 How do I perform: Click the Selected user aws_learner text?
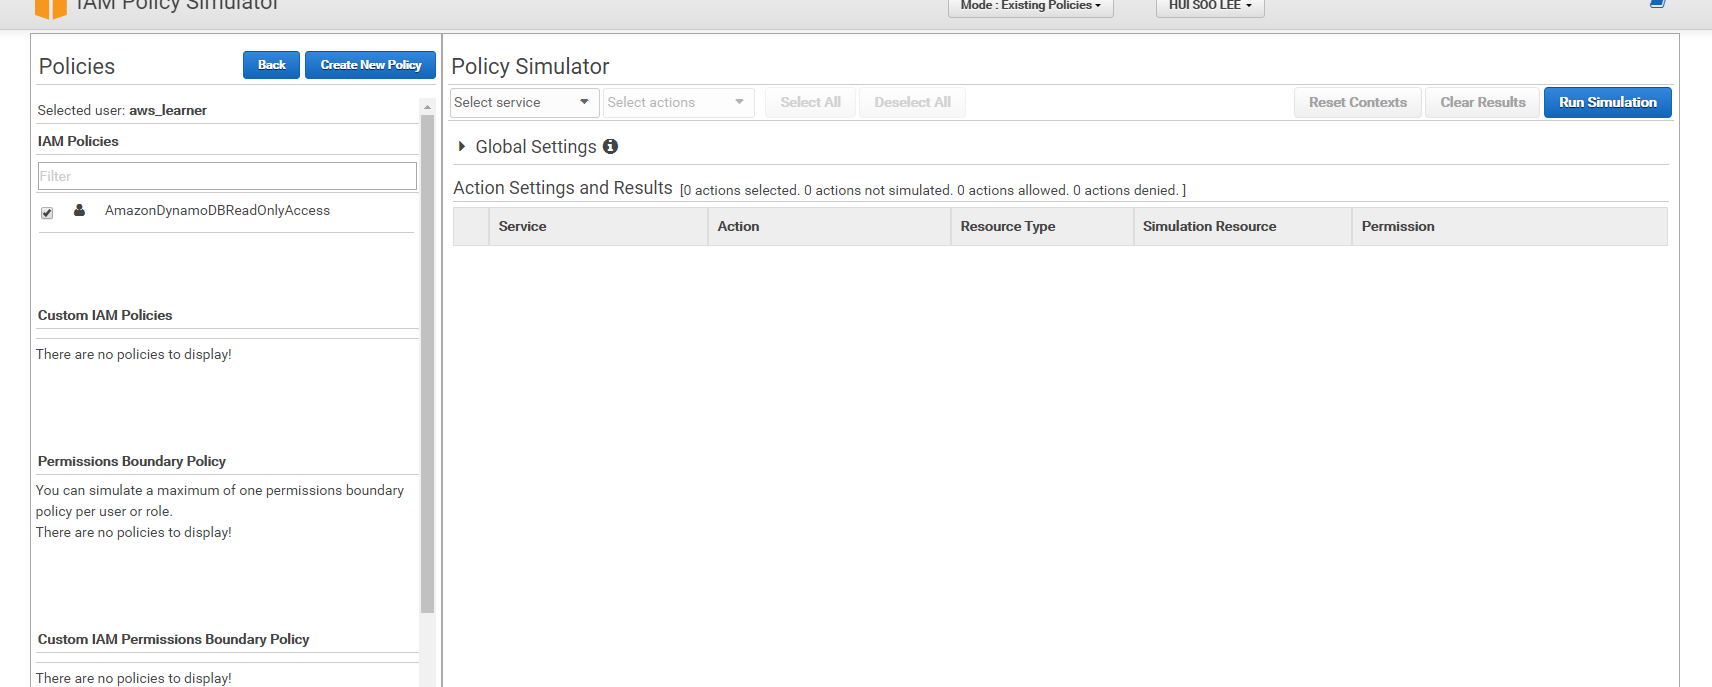coord(122,110)
